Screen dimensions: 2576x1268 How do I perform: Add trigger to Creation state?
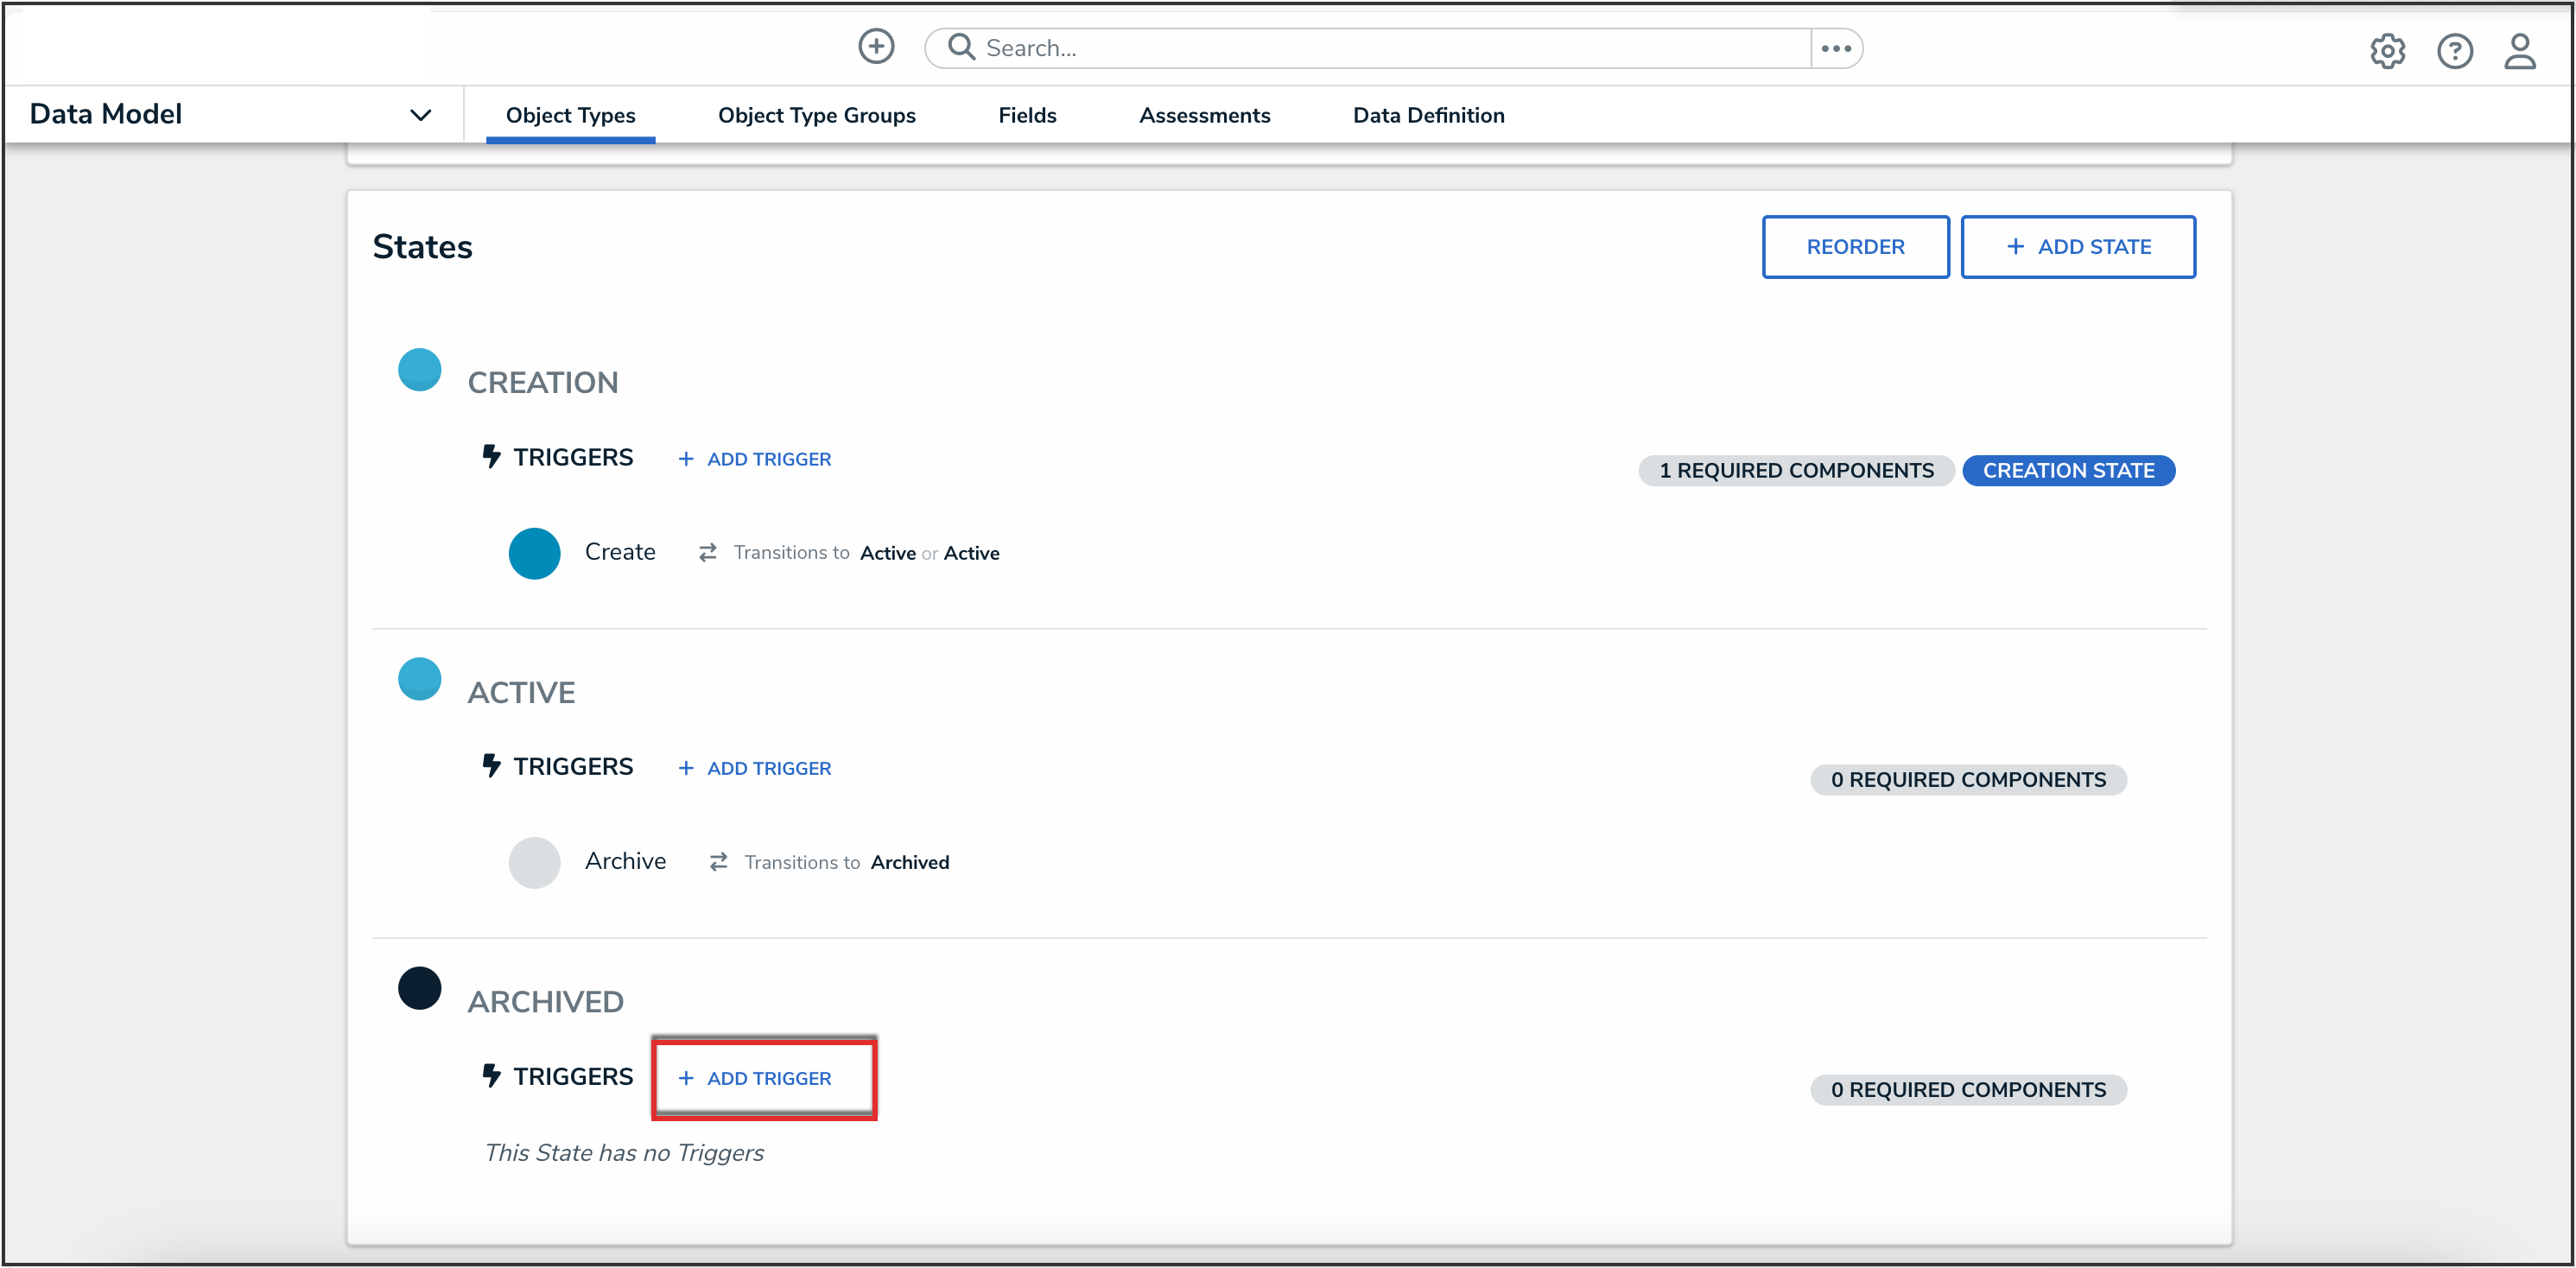click(x=756, y=459)
